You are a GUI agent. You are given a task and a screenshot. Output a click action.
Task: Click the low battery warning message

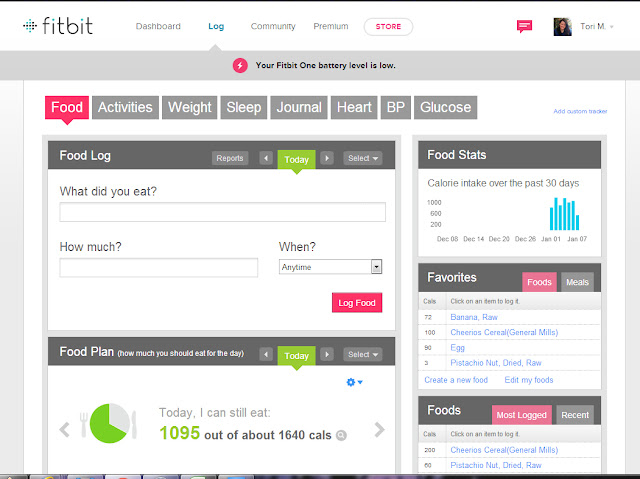pyautogui.click(x=325, y=65)
